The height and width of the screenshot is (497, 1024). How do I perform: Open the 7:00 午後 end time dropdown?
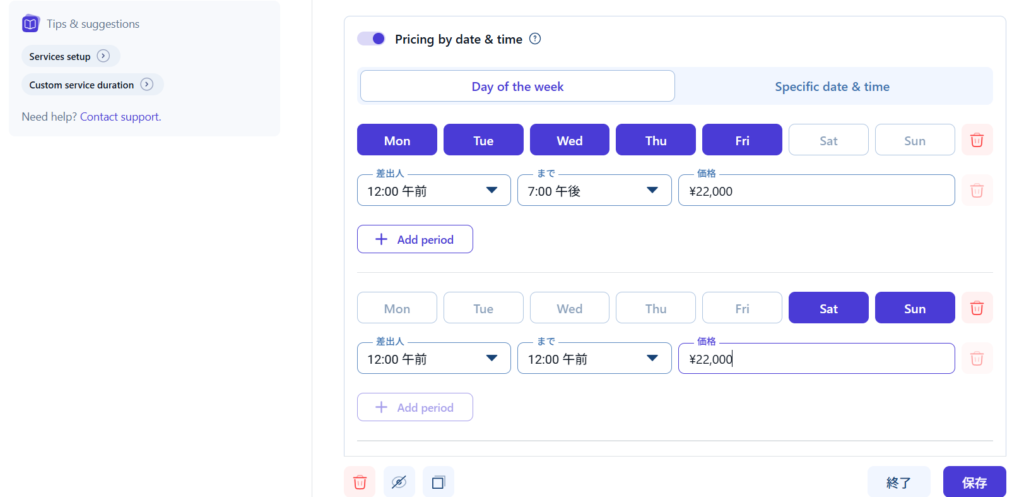pyautogui.click(x=593, y=191)
